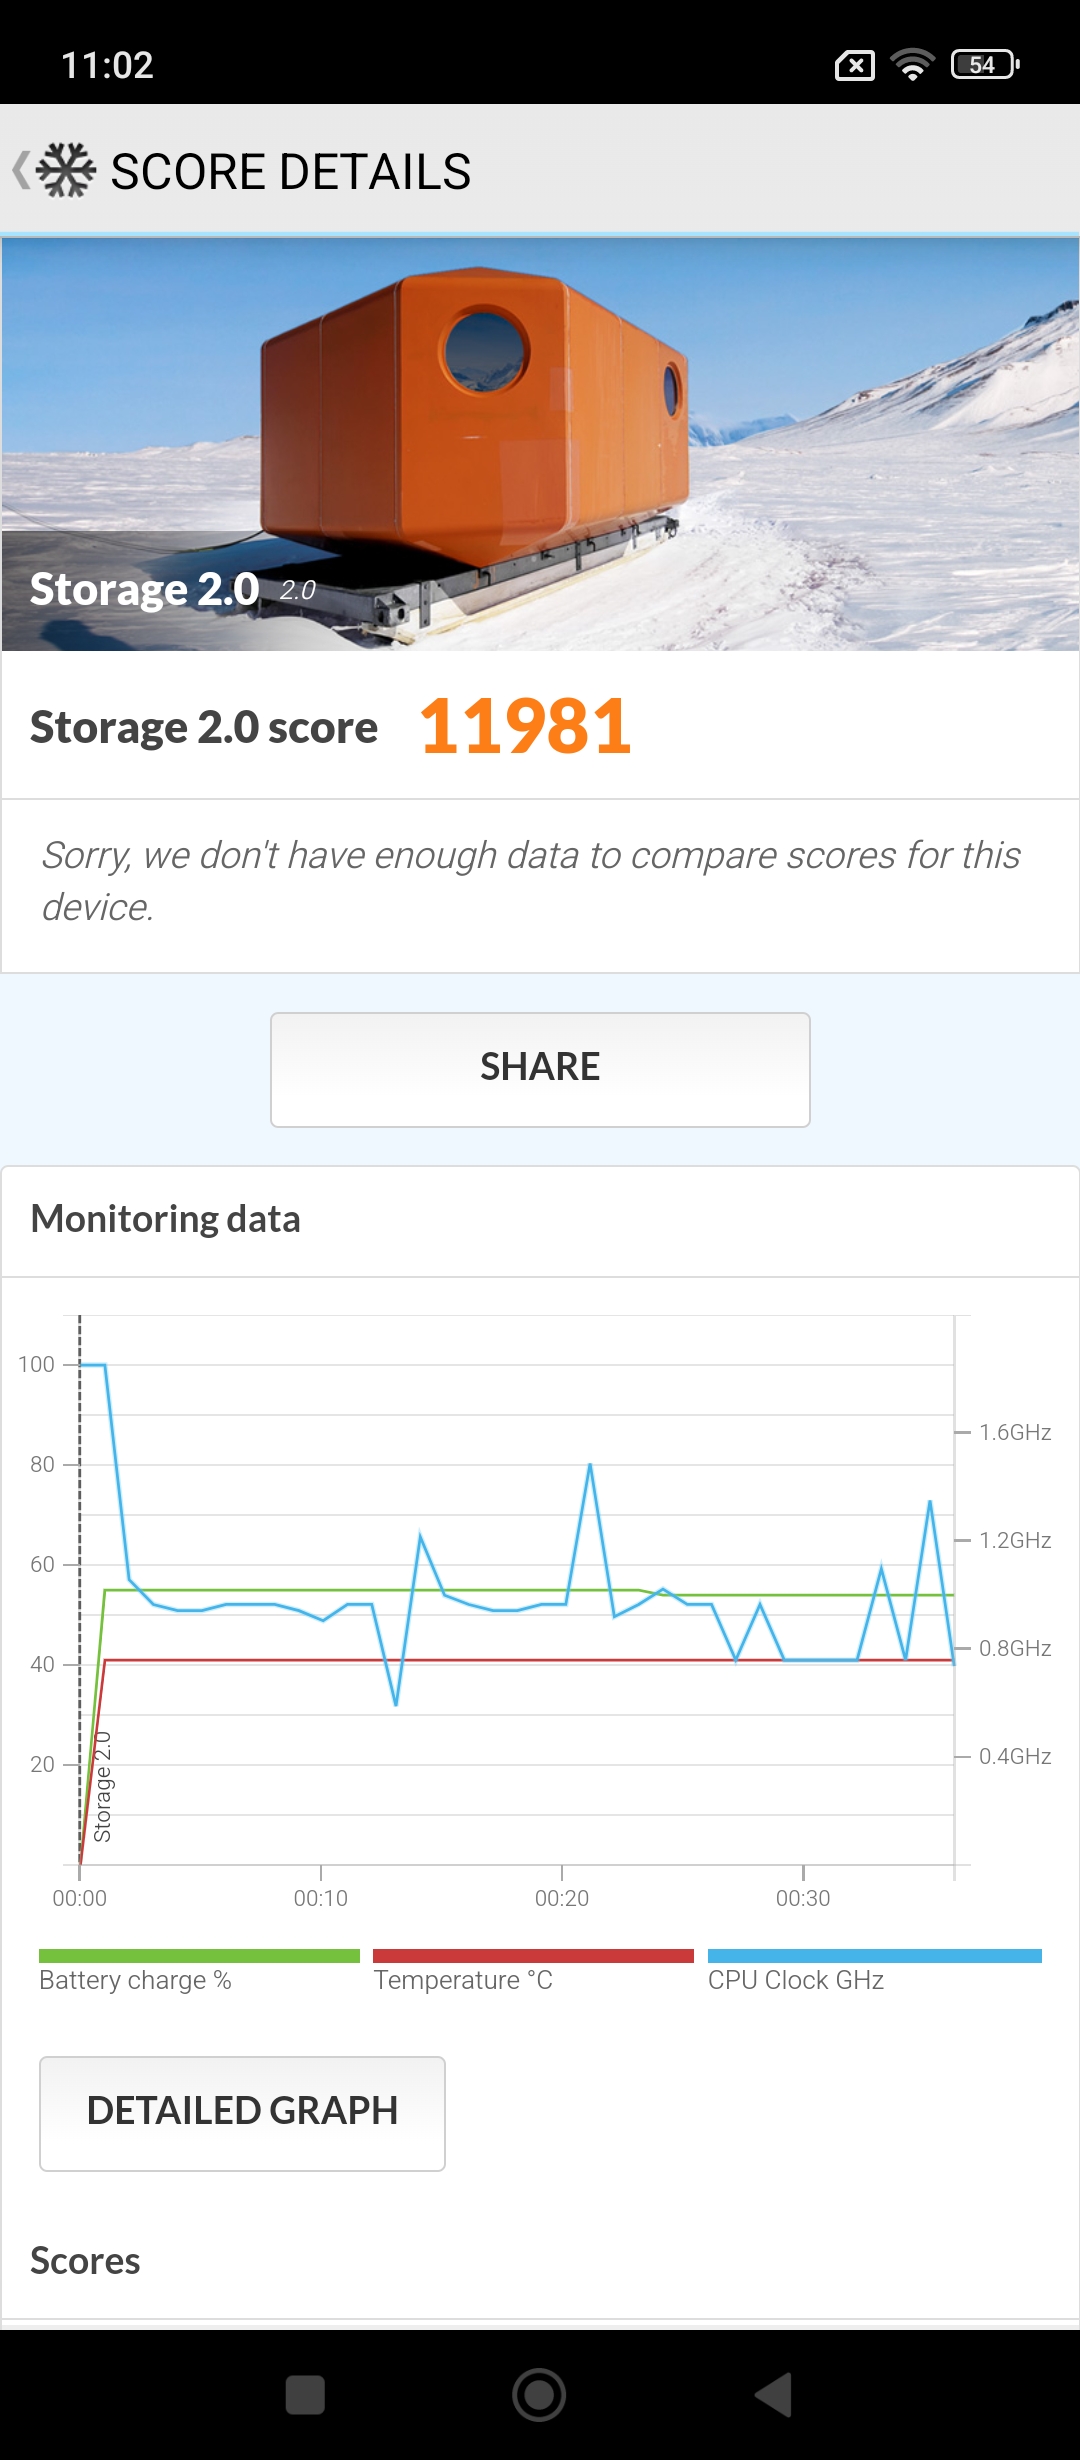Tap the SCORE DETAILS title
The width and height of the screenshot is (1080, 2460).
click(x=291, y=171)
